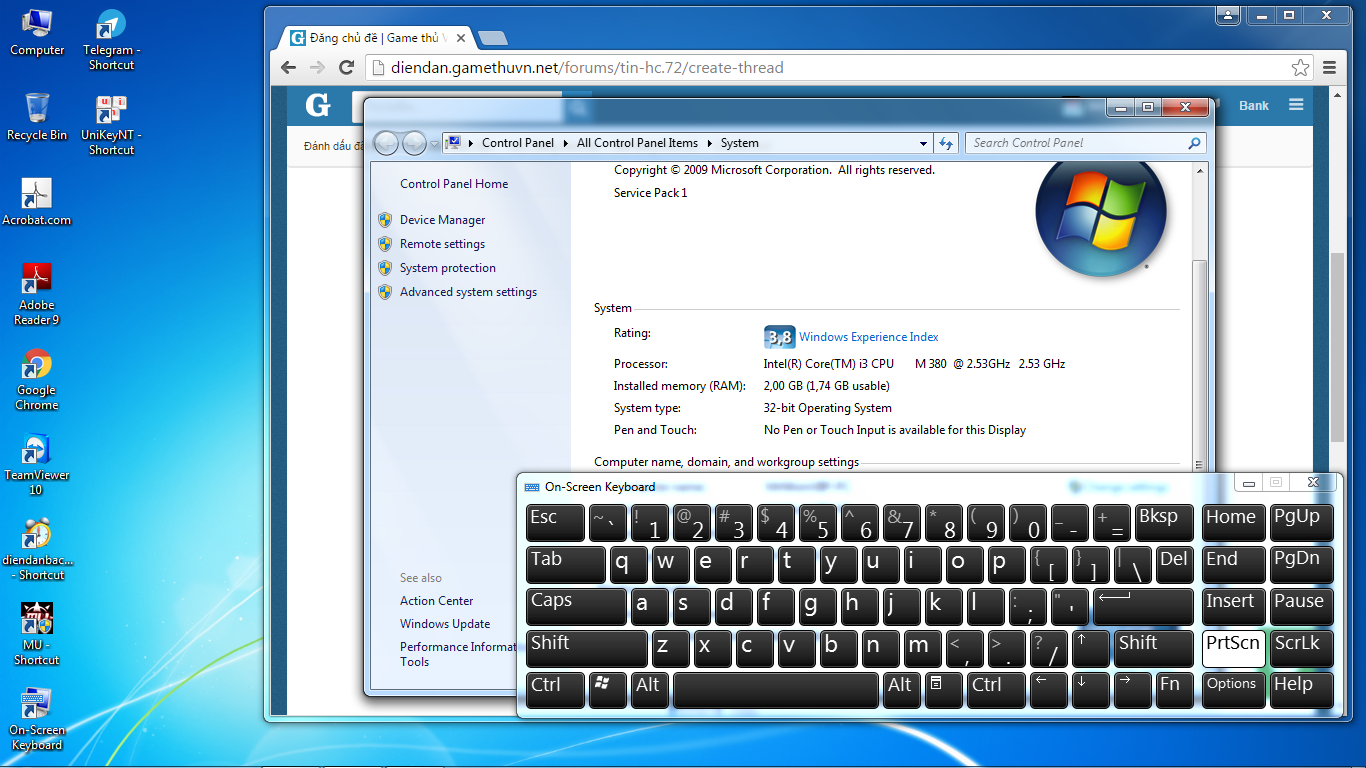Screen dimensions: 1366x768
Task: Open a new Chrome tab
Action: (493, 38)
